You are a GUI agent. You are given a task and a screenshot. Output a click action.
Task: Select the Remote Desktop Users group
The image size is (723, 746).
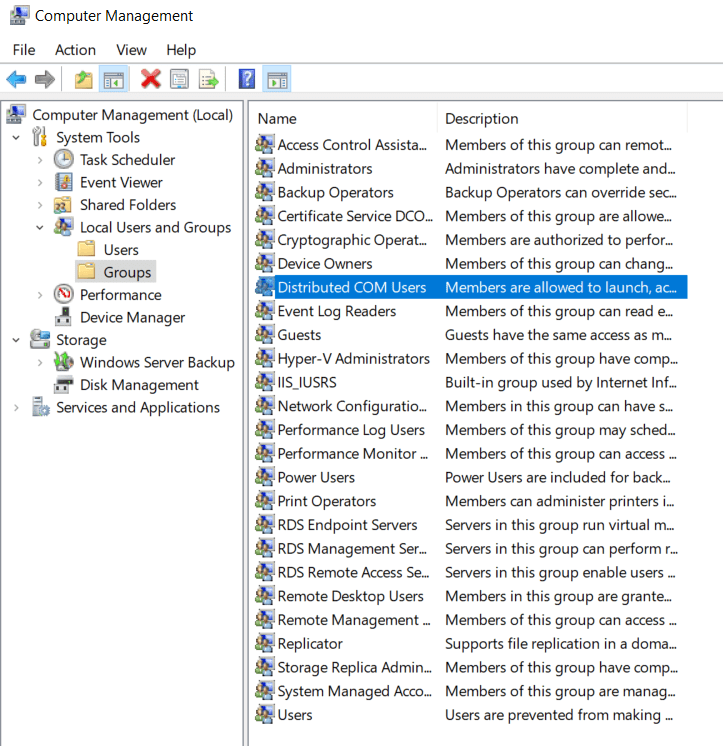point(350,596)
